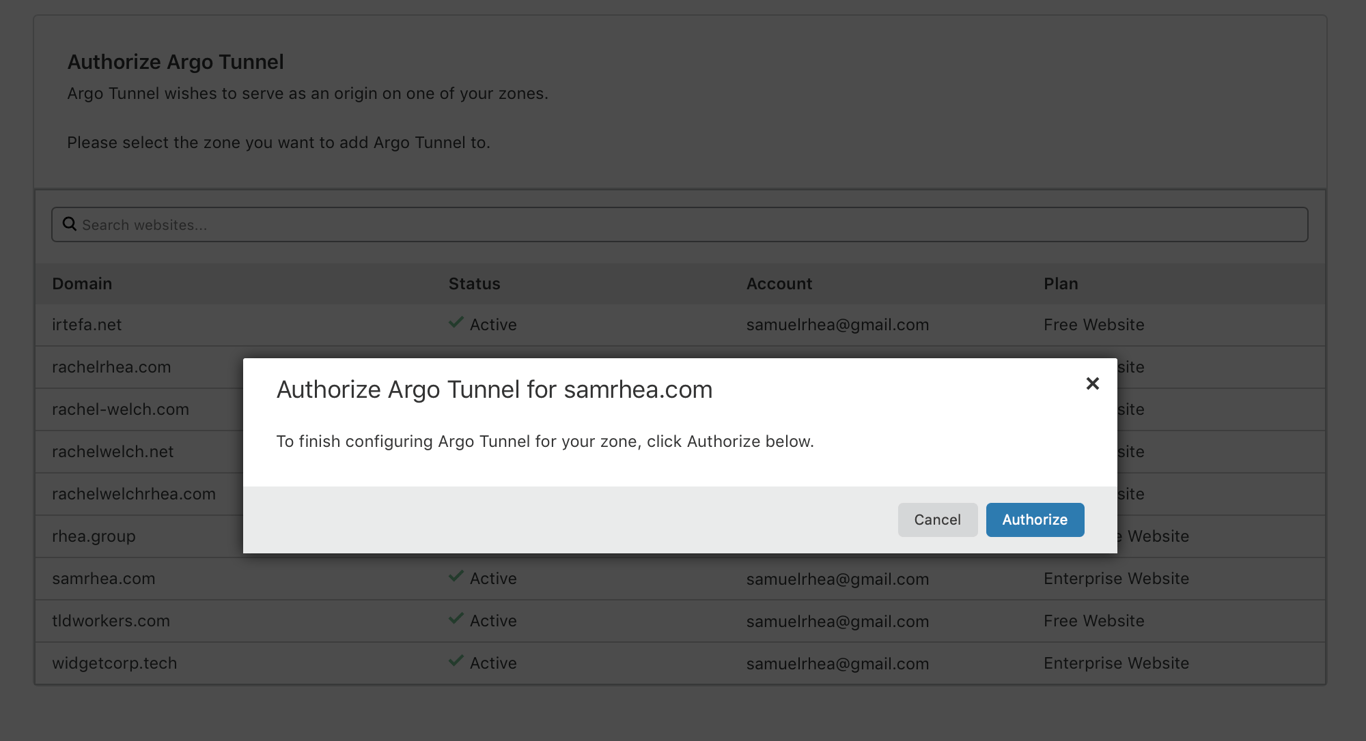Select the rachelrhea.com domain
This screenshot has height=741, width=1366.
111,367
